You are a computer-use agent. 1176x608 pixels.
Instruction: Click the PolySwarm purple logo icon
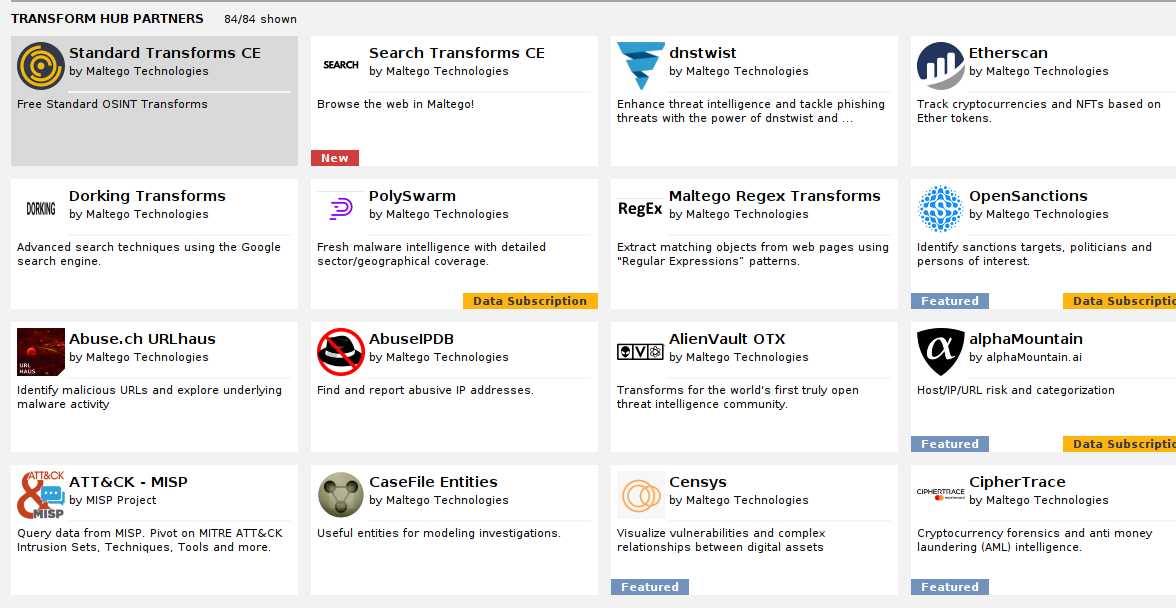(x=340, y=209)
